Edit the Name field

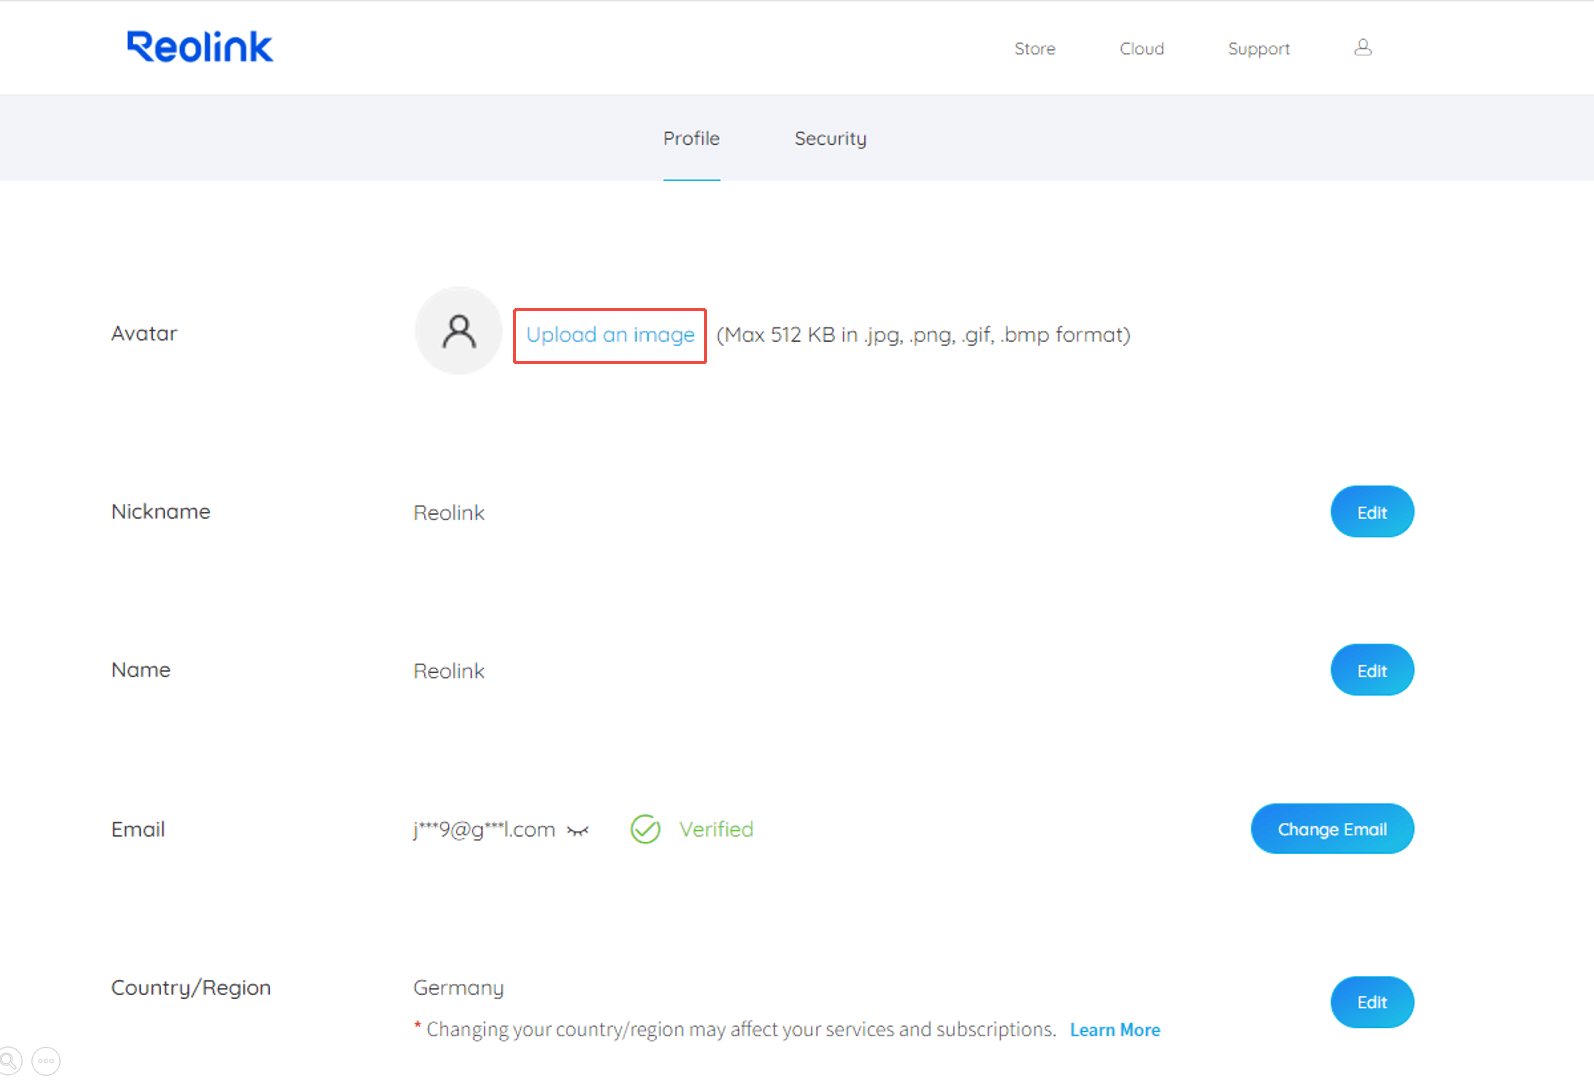pos(1372,670)
